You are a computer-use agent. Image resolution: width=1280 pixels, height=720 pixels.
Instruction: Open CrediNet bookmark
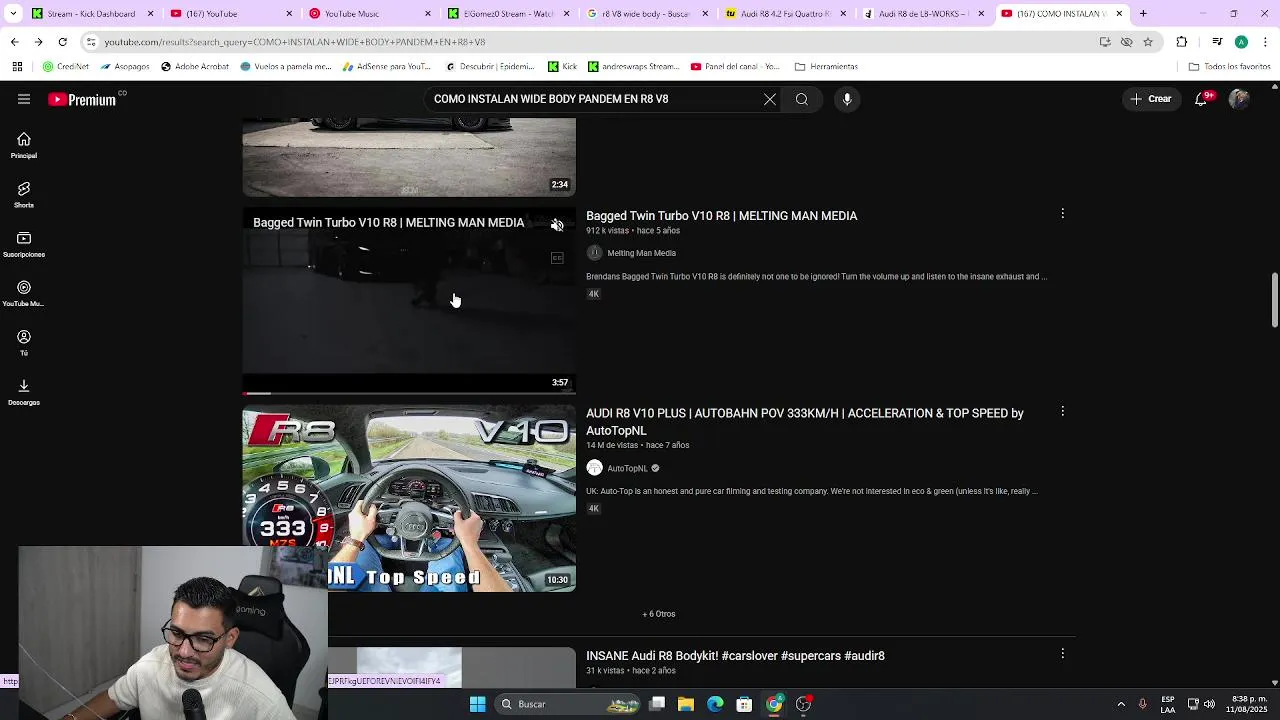pyautogui.click(x=66, y=67)
